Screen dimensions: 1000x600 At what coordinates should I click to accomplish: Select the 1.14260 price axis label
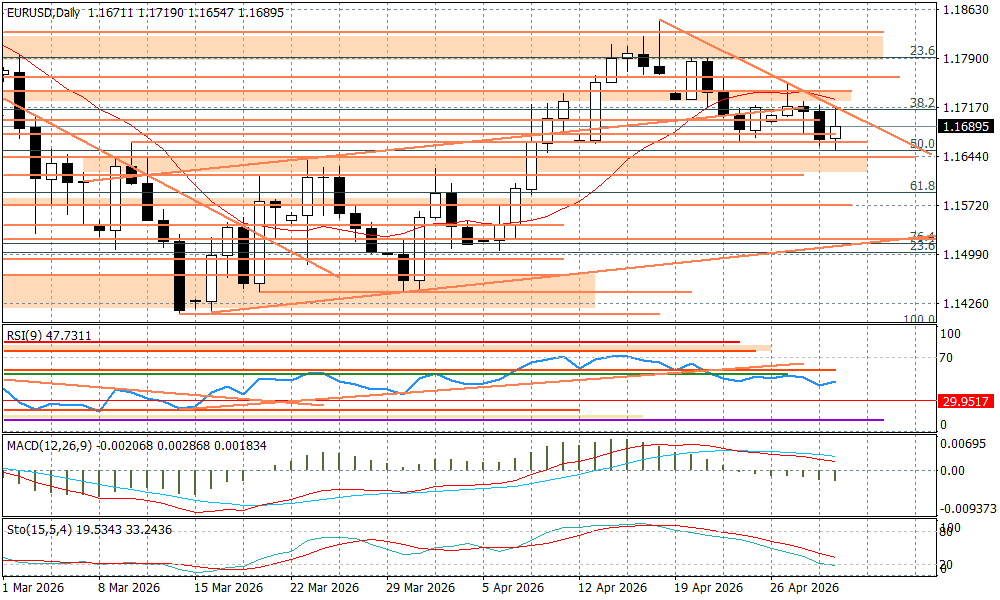tap(965, 303)
